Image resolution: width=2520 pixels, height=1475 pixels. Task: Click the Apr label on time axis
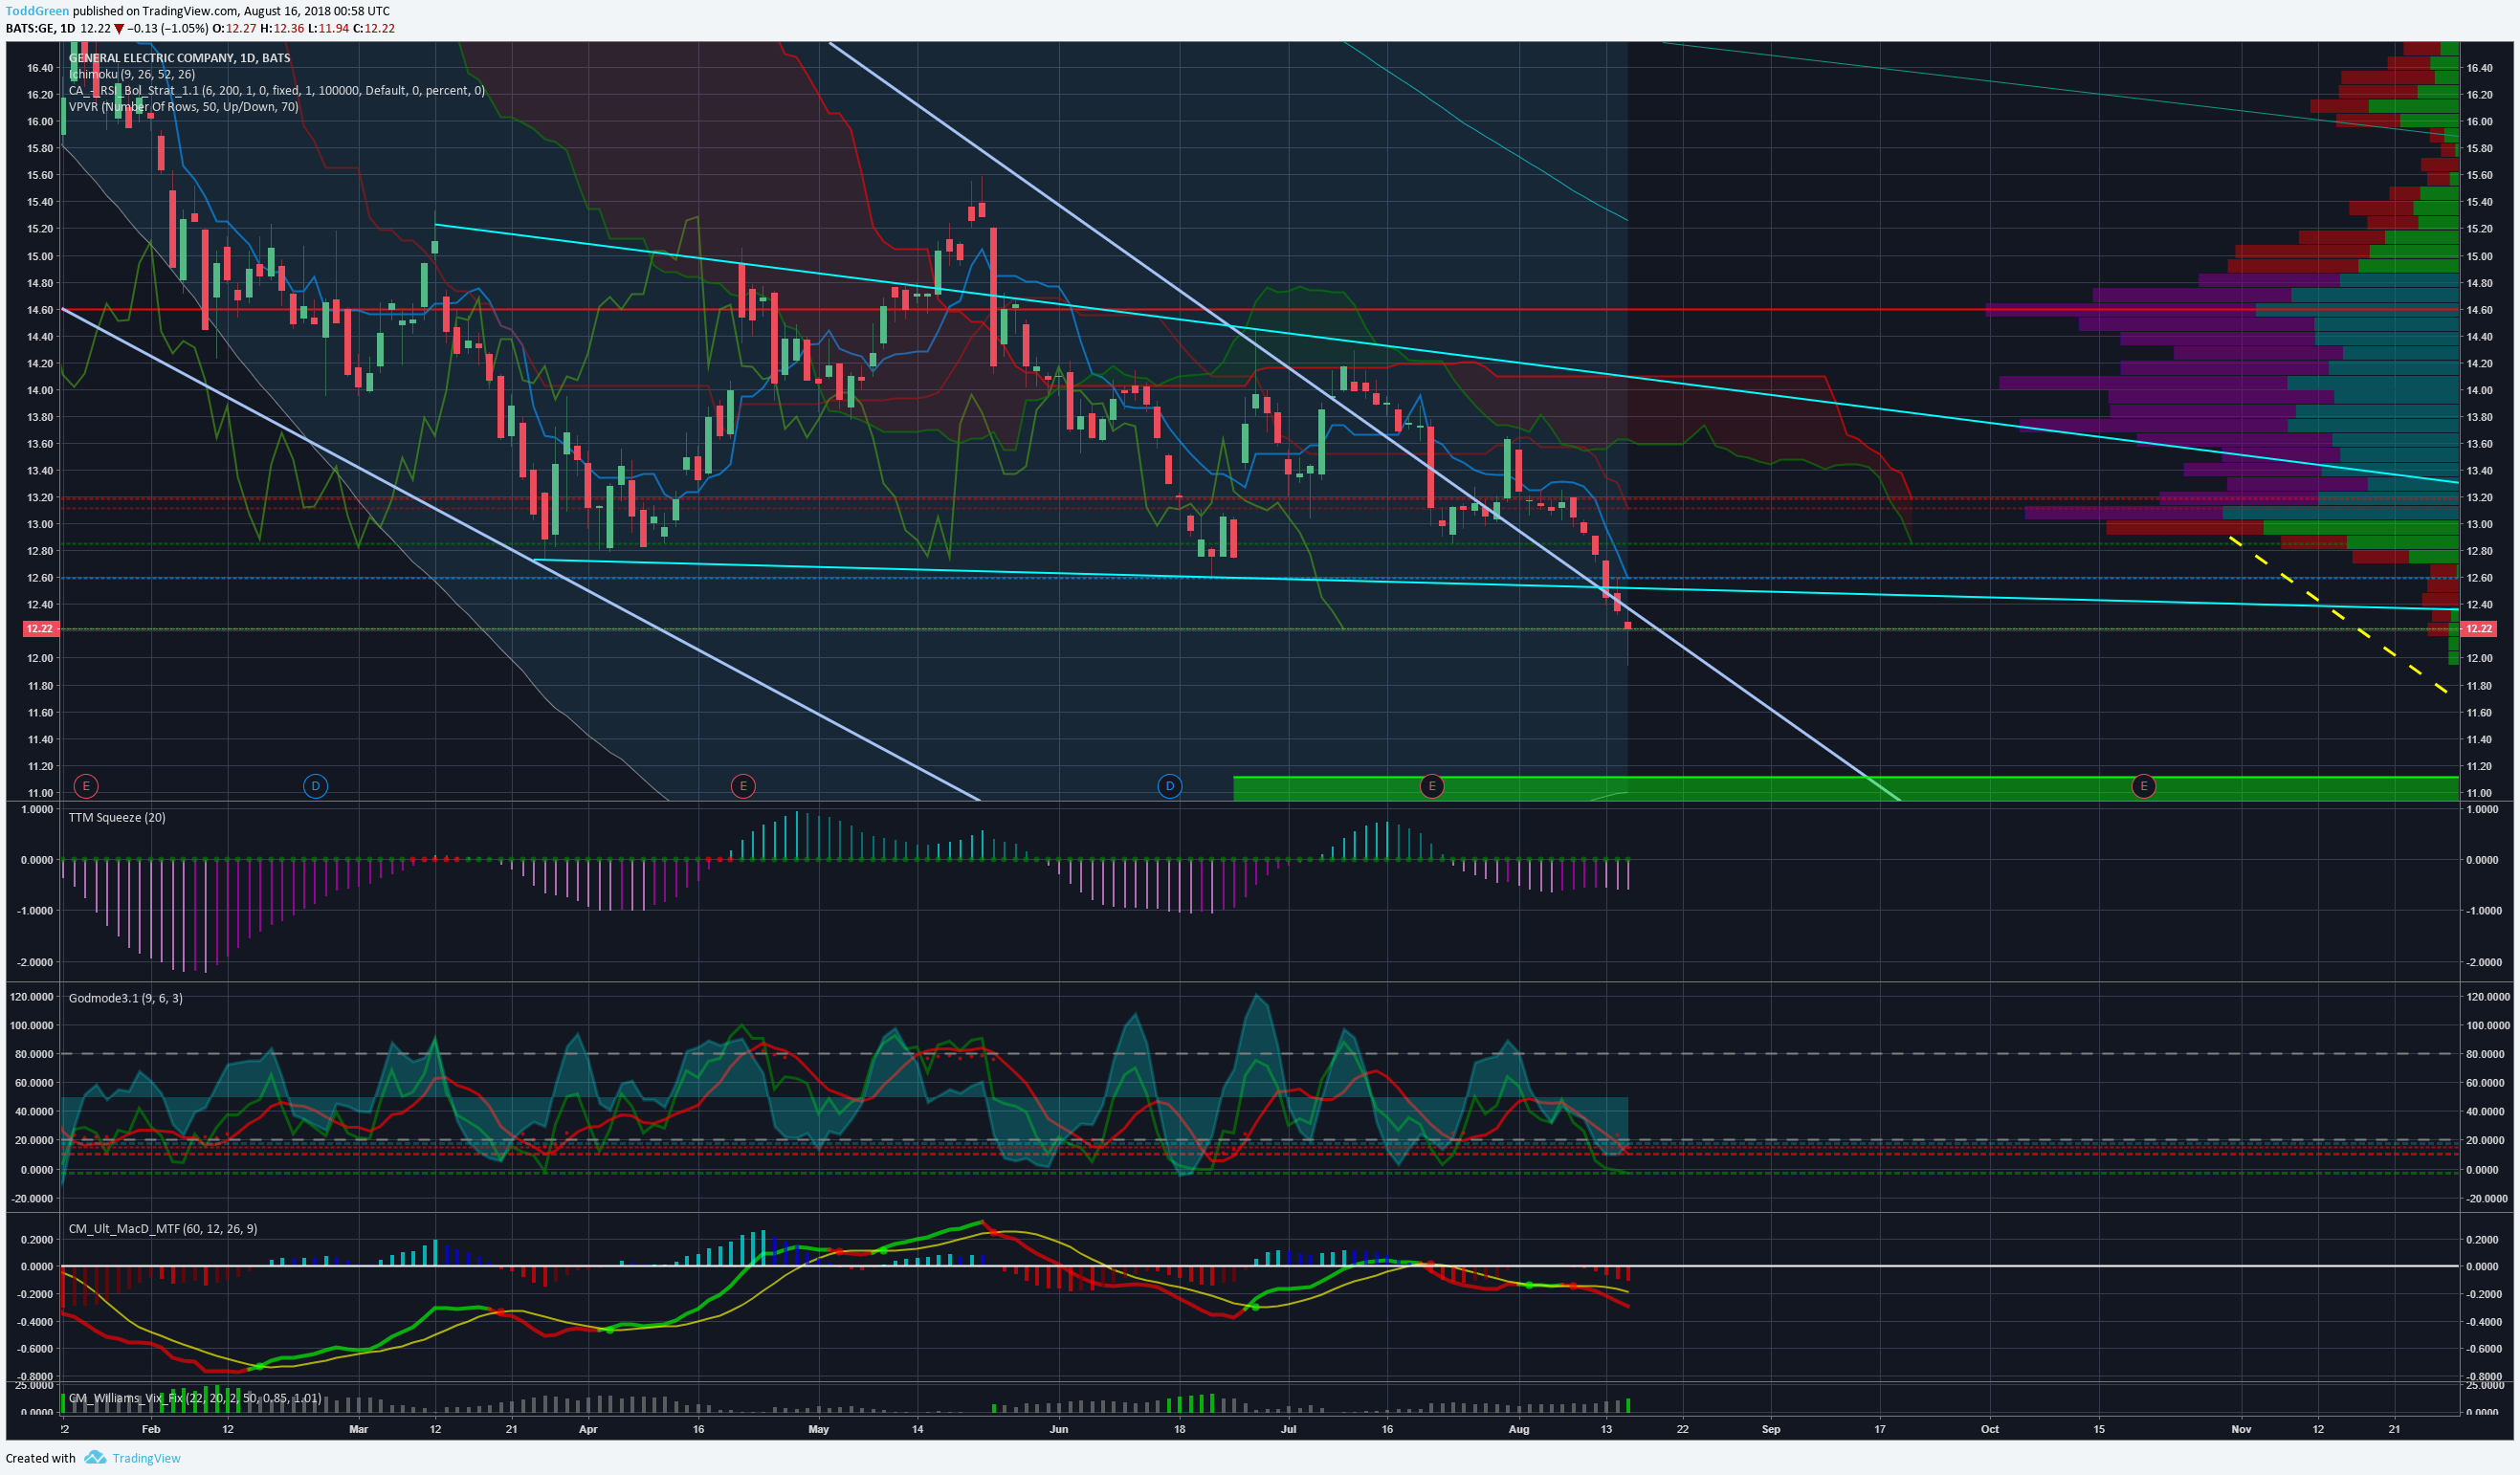pyautogui.click(x=588, y=1429)
